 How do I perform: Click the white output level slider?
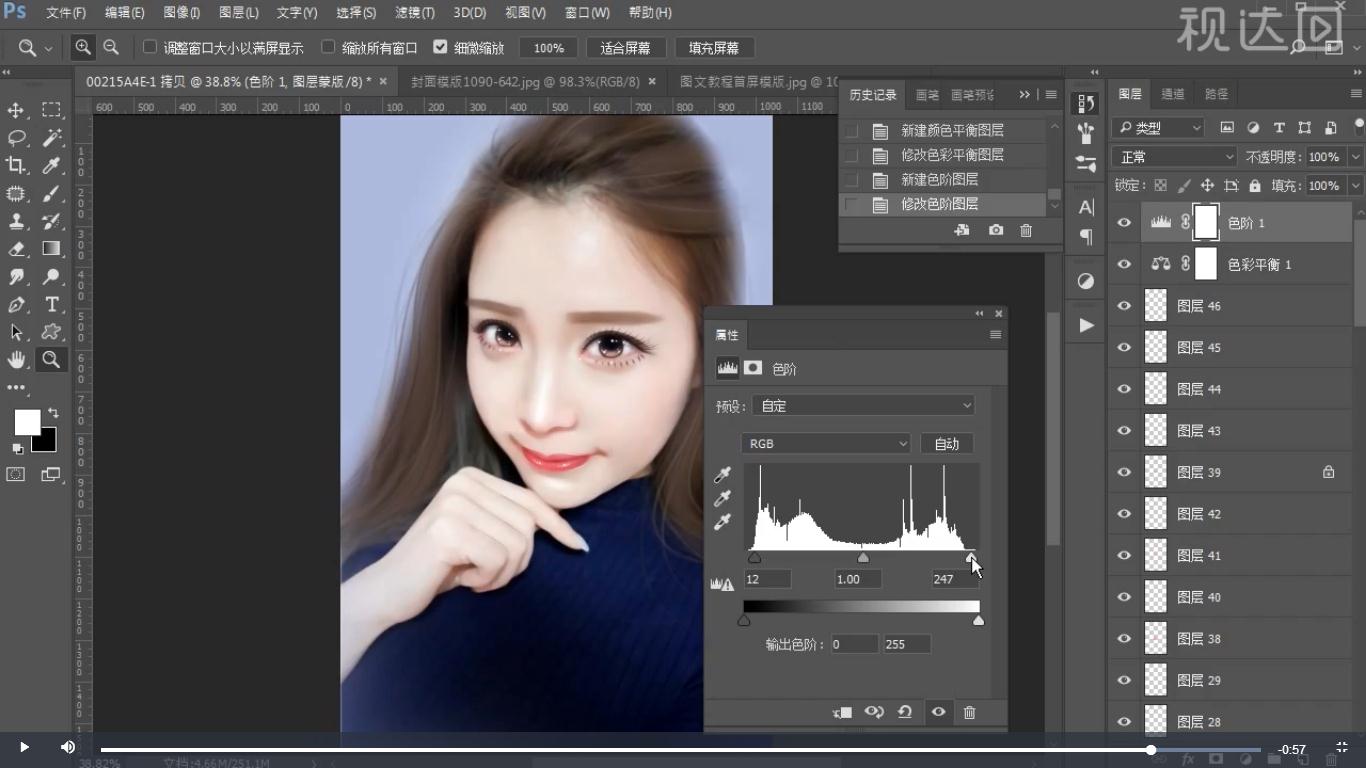tap(978, 621)
